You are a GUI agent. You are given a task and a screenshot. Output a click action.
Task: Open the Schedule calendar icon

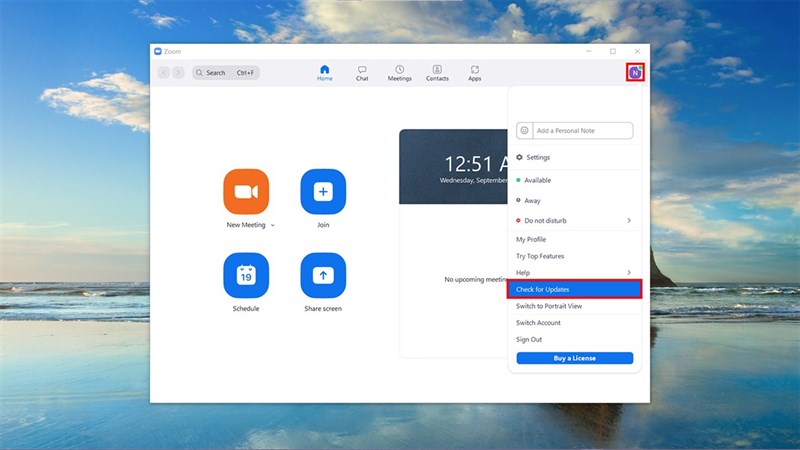(246, 275)
